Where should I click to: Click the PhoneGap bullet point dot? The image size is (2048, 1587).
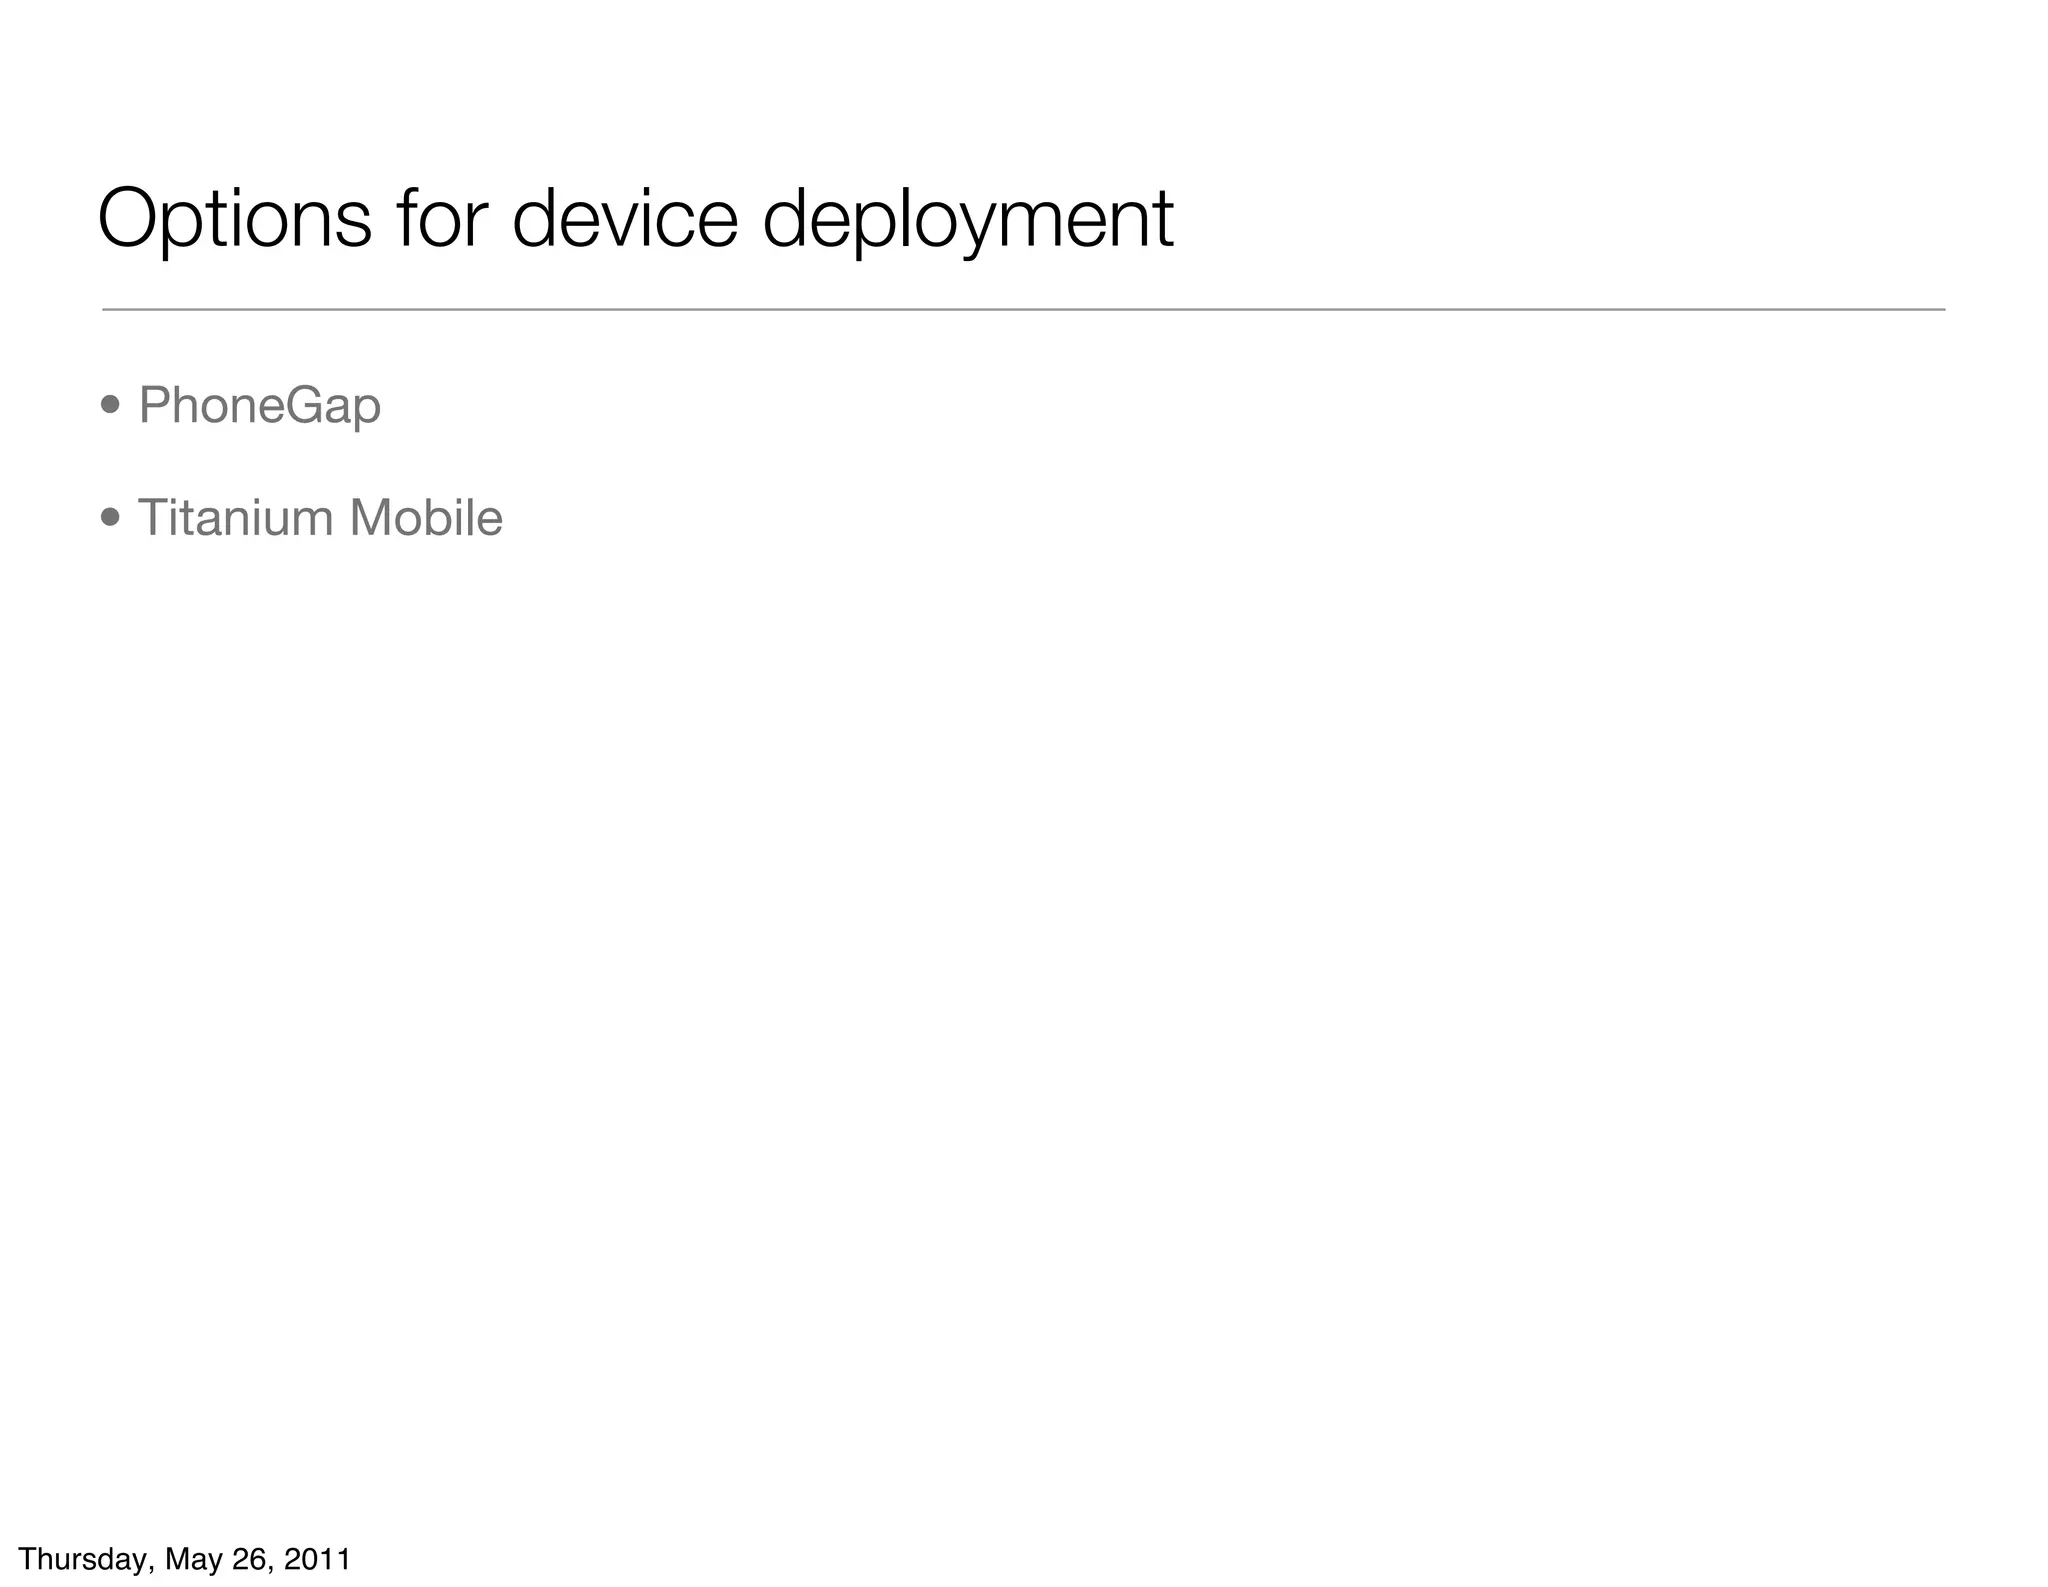tap(111, 406)
